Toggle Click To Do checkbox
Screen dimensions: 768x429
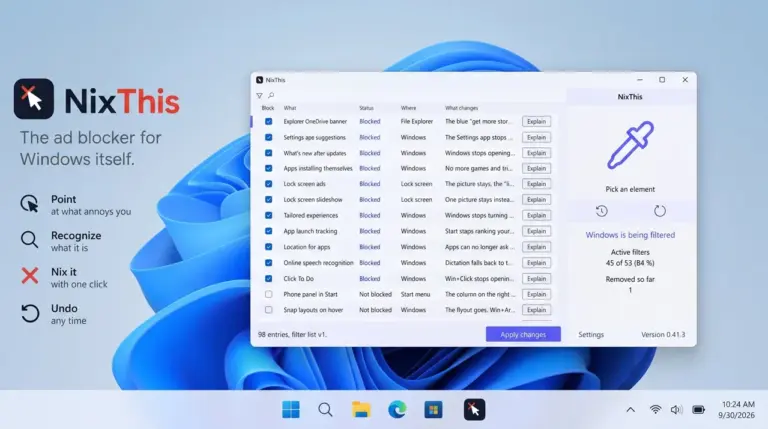pyautogui.click(x=268, y=279)
